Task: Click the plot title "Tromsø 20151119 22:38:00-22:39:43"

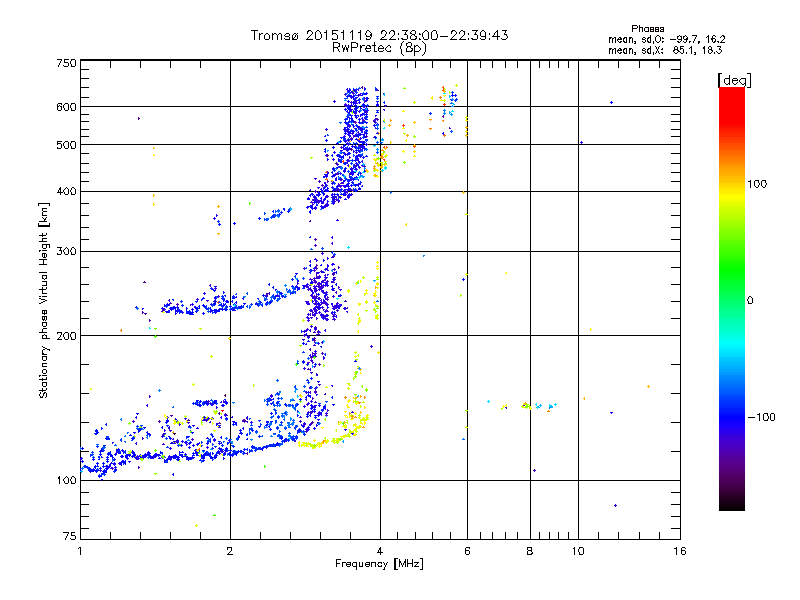Action: [x=379, y=35]
